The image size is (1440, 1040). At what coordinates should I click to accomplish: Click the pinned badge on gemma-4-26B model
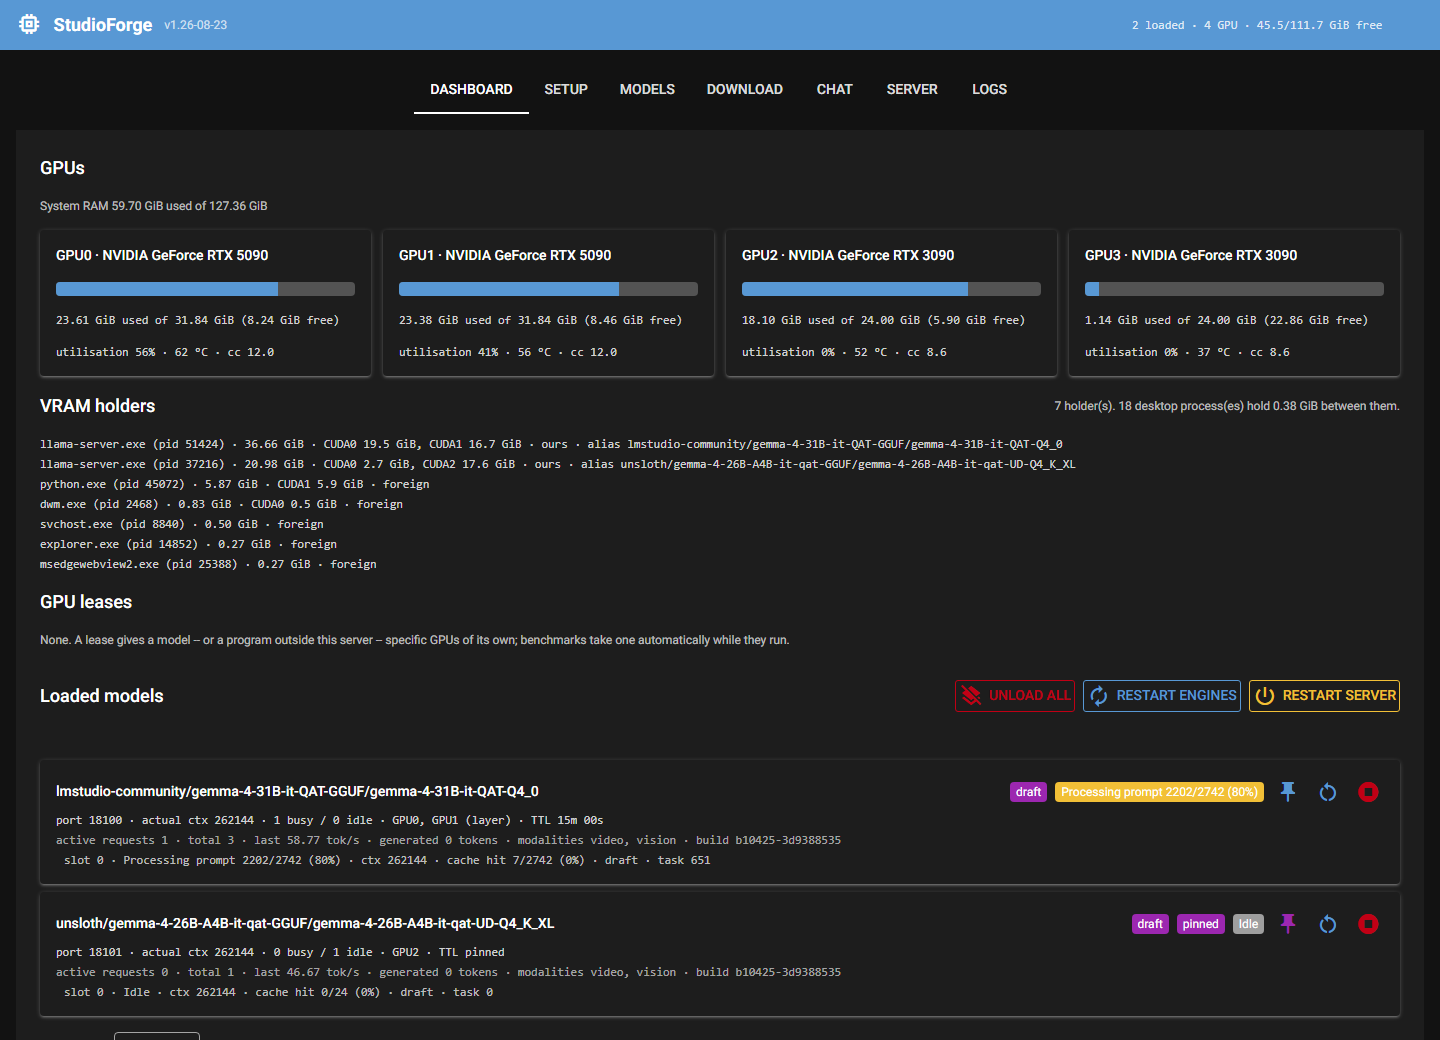click(x=1200, y=924)
